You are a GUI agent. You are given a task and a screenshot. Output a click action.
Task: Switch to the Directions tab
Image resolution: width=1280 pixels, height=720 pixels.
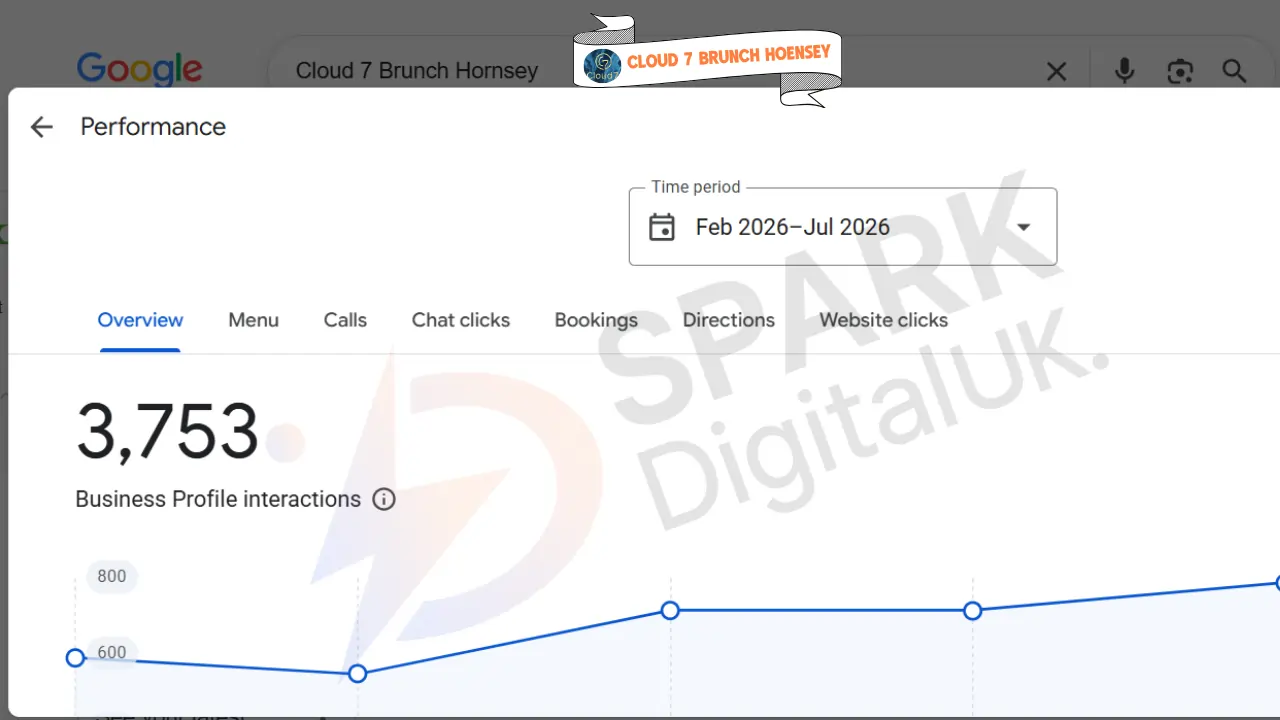point(729,320)
